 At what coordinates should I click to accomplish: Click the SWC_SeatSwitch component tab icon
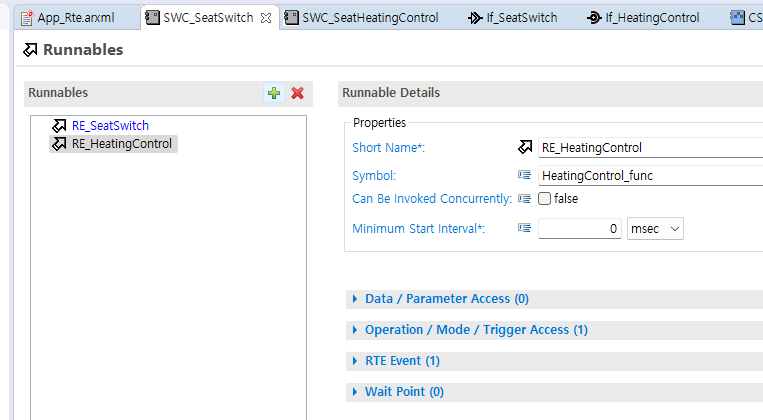(x=152, y=18)
